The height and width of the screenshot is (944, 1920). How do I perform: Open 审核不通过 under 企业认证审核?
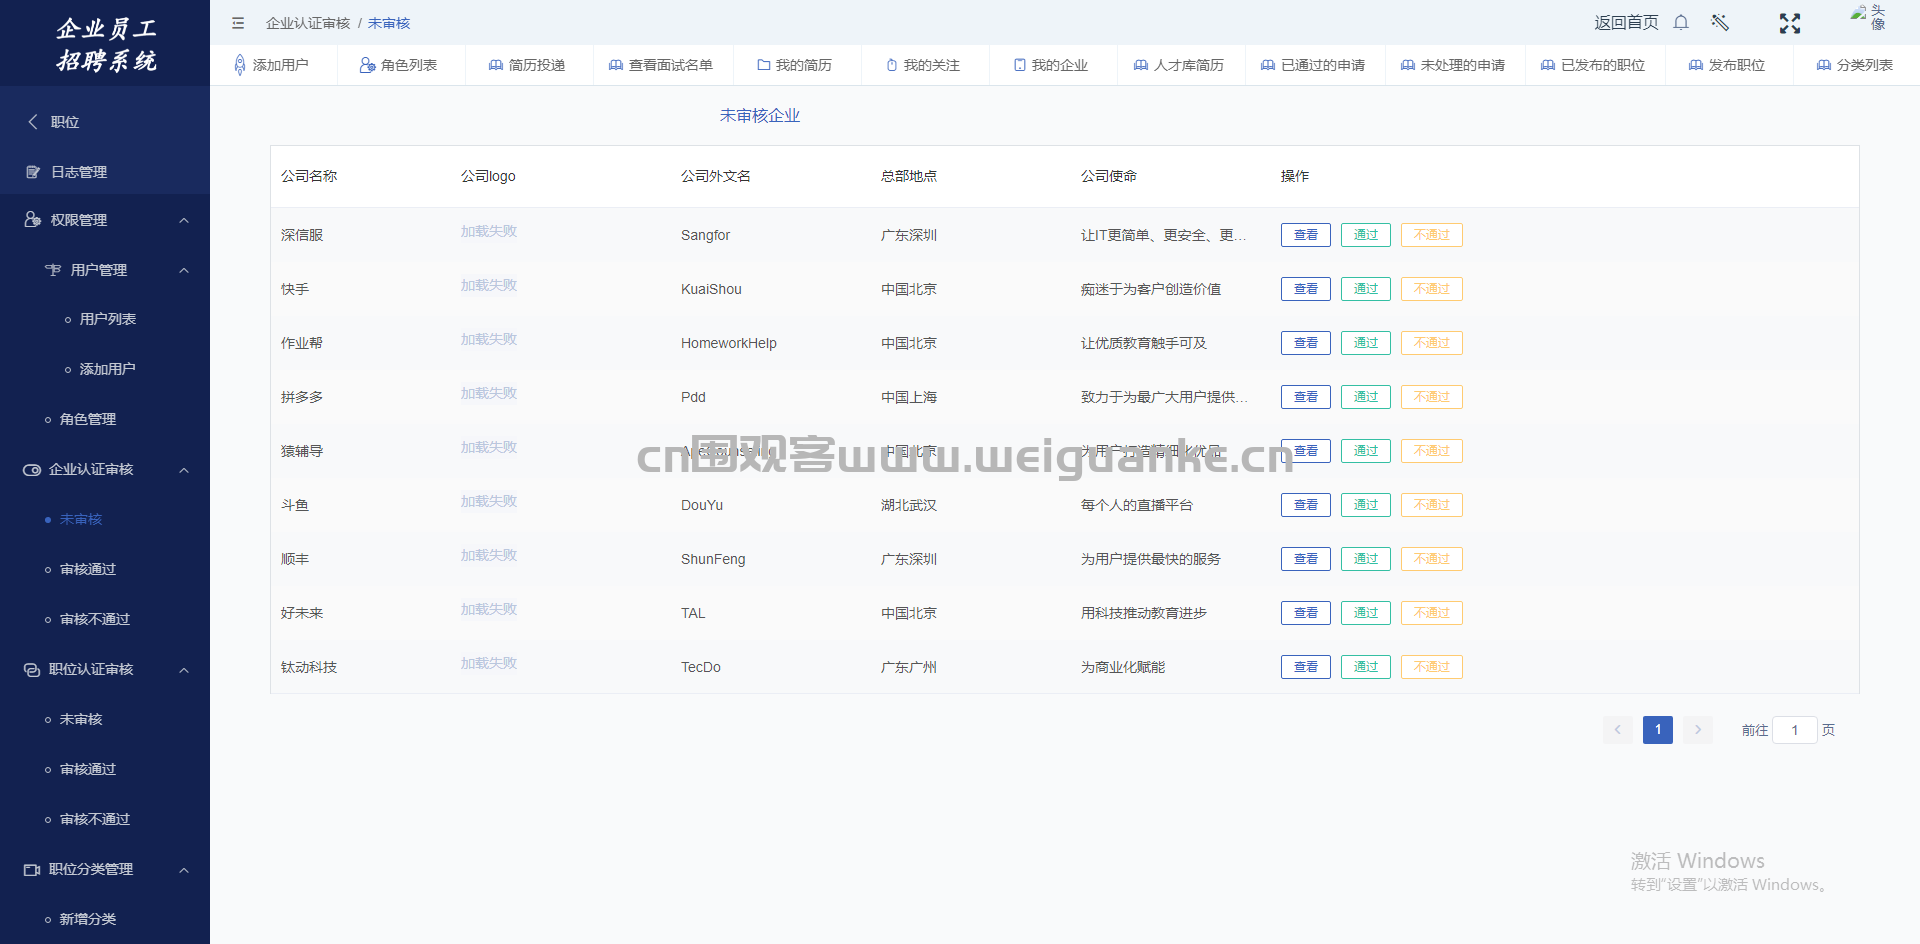tap(95, 619)
